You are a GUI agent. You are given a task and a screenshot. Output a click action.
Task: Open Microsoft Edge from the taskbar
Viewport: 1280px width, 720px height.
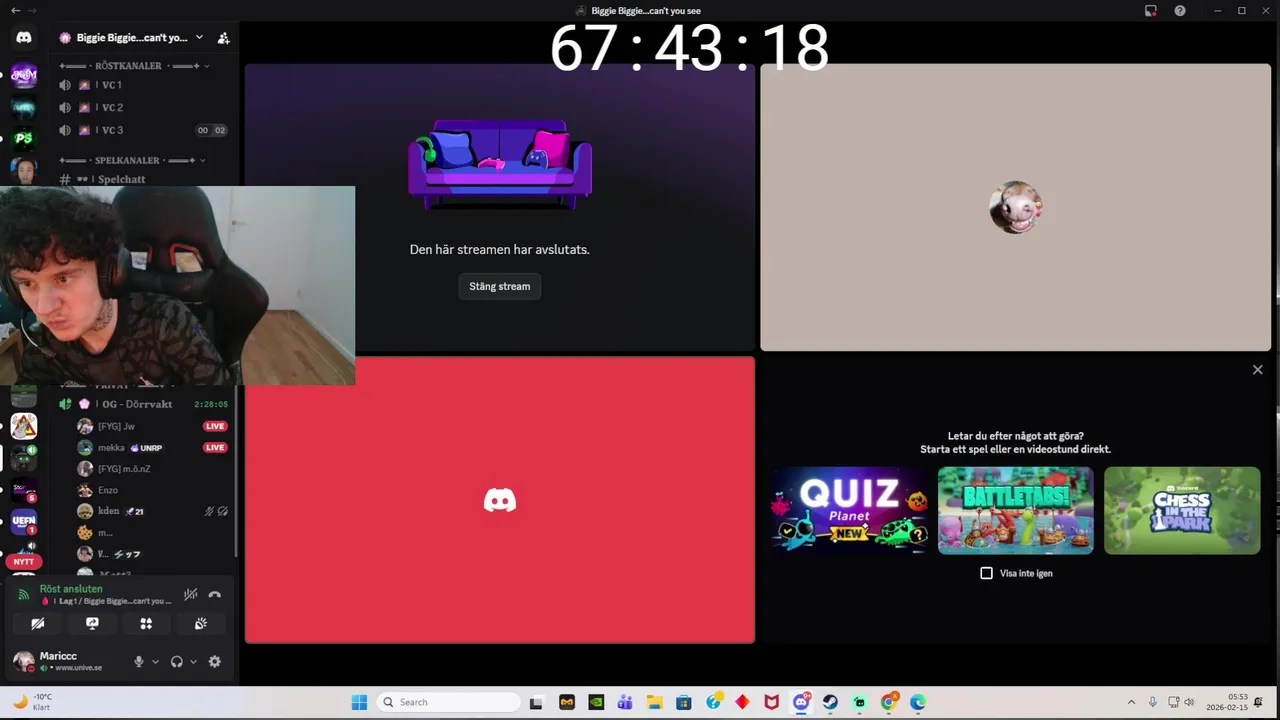click(x=918, y=702)
